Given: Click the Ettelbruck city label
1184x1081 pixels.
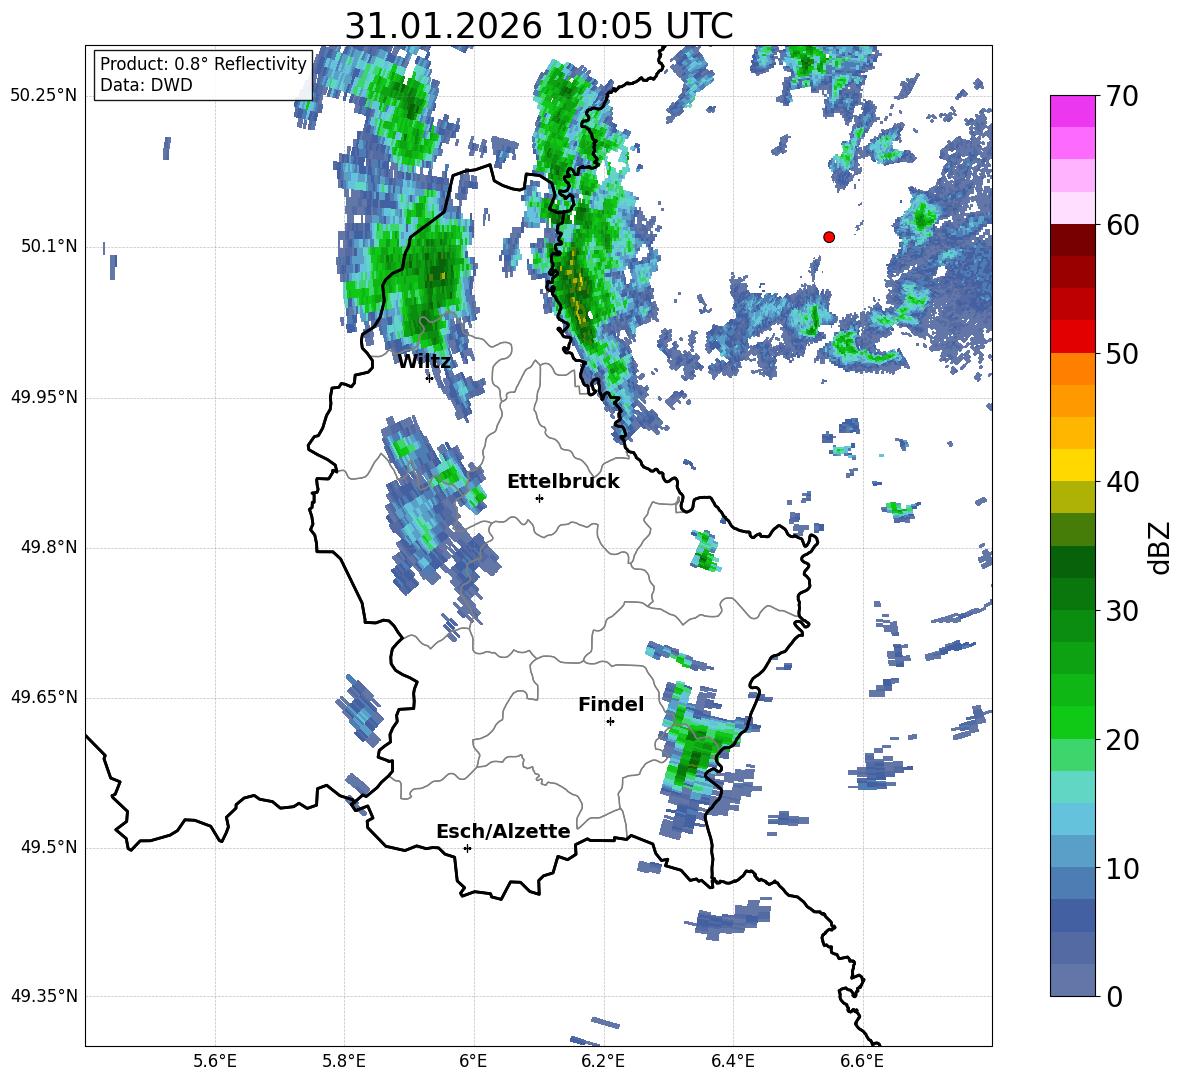Looking at the screenshot, I should click(x=563, y=482).
